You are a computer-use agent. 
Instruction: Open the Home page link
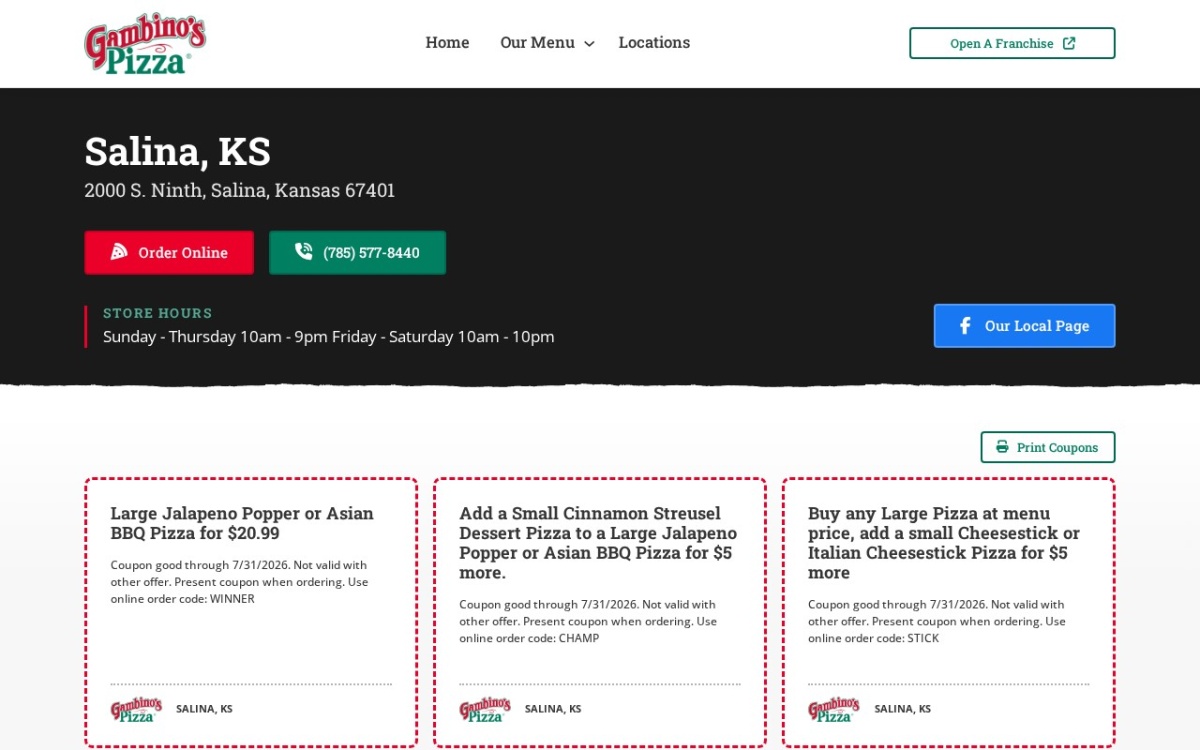[447, 43]
